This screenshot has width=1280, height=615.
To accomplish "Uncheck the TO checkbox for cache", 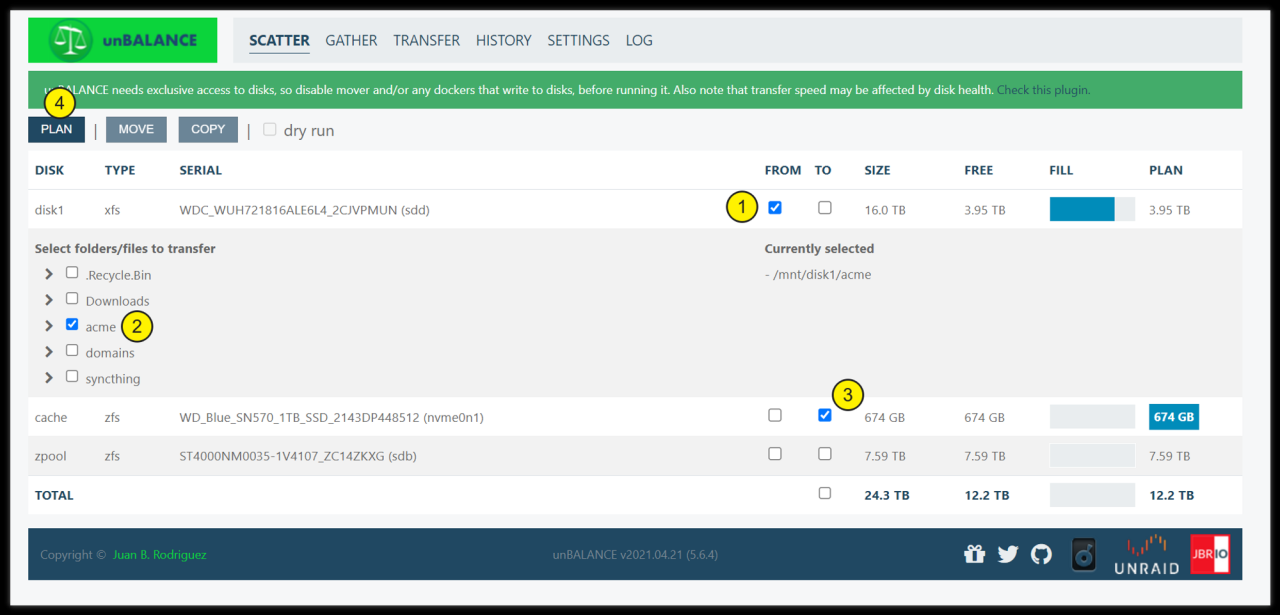I will point(824,415).
